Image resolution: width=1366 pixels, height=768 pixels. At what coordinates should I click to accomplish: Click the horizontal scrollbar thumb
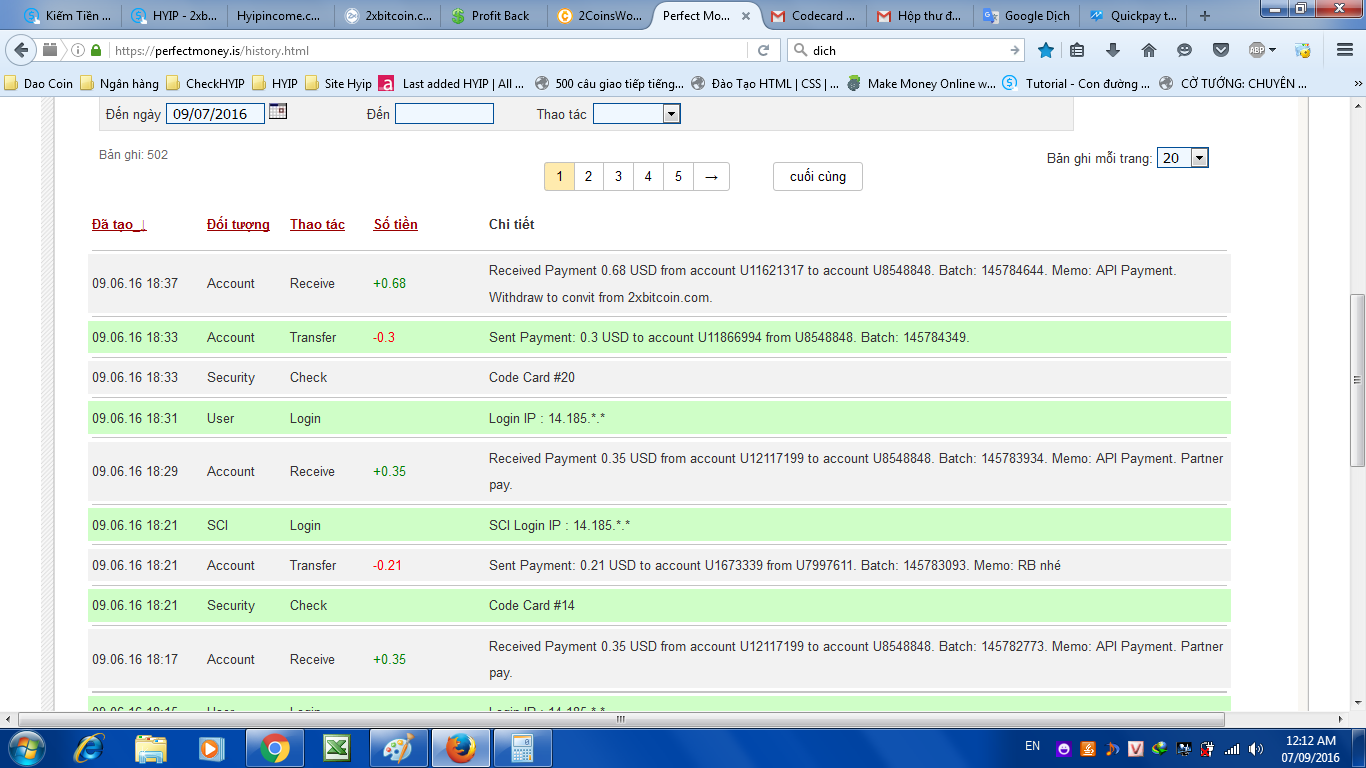(620, 719)
